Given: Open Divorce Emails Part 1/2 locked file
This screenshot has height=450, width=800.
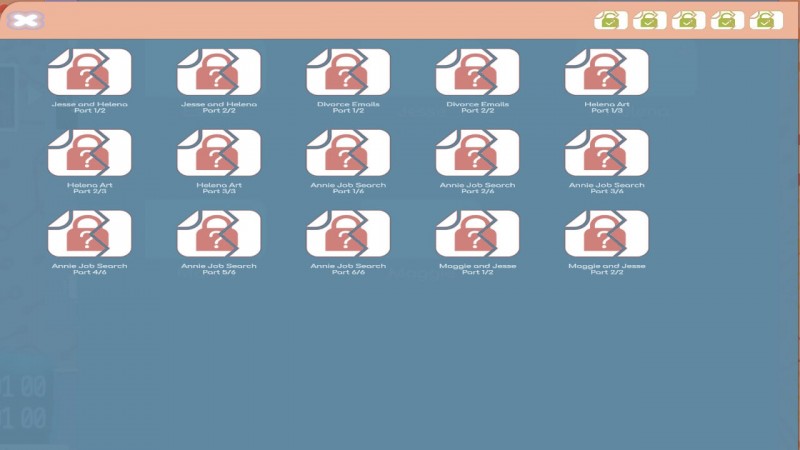Looking at the screenshot, I should (x=348, y=73).
